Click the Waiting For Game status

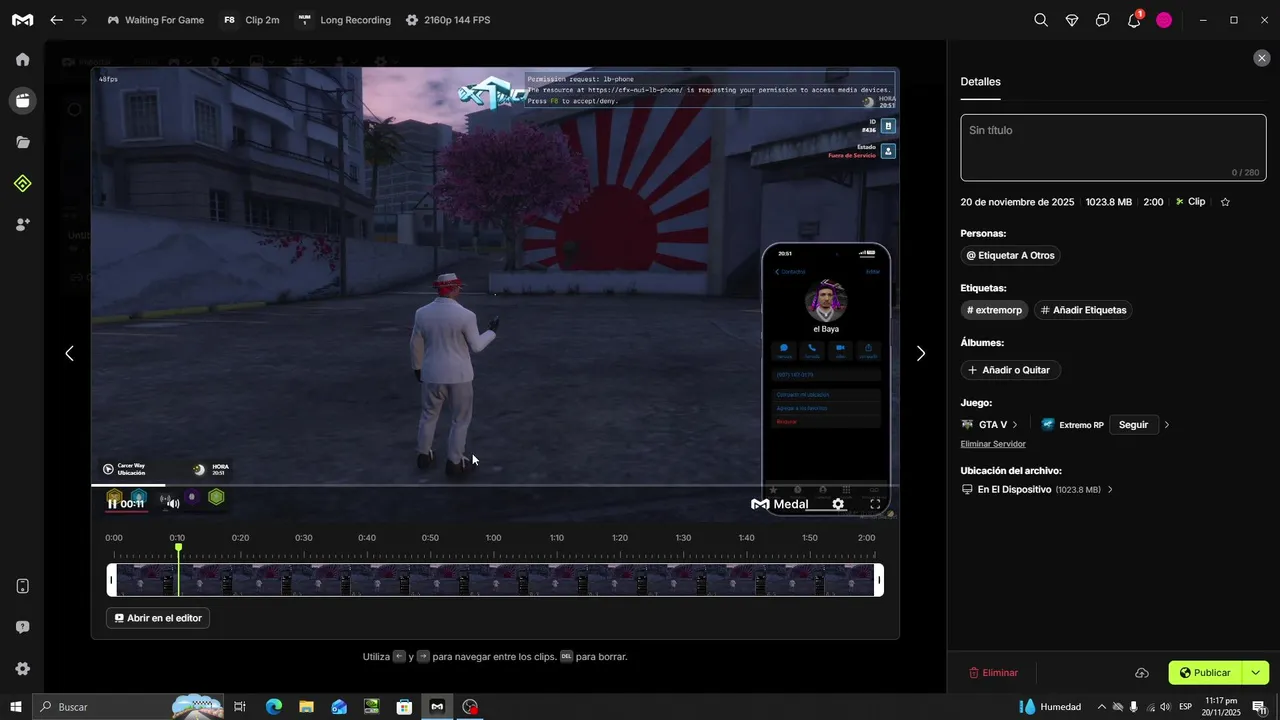(x=155, y=20)
